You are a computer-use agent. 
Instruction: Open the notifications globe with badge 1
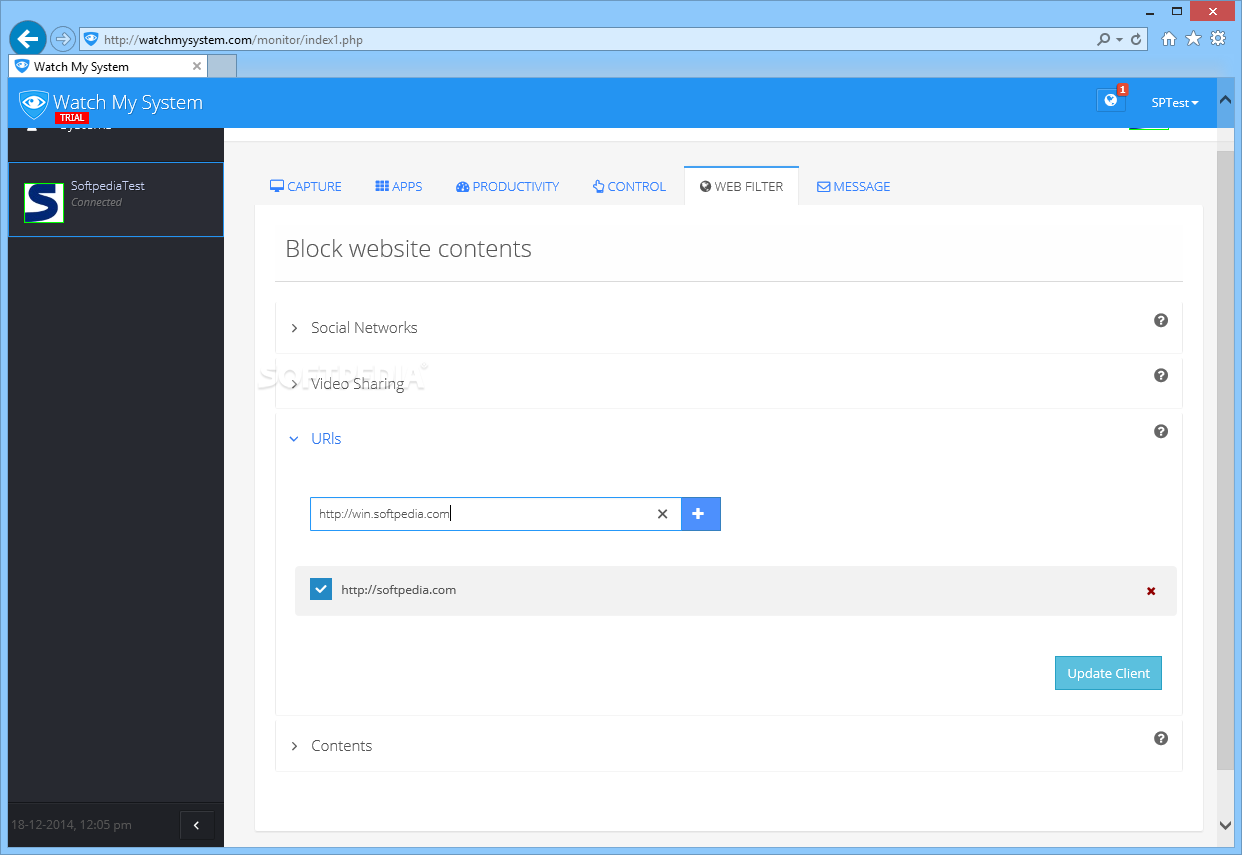coord(1110,100)
